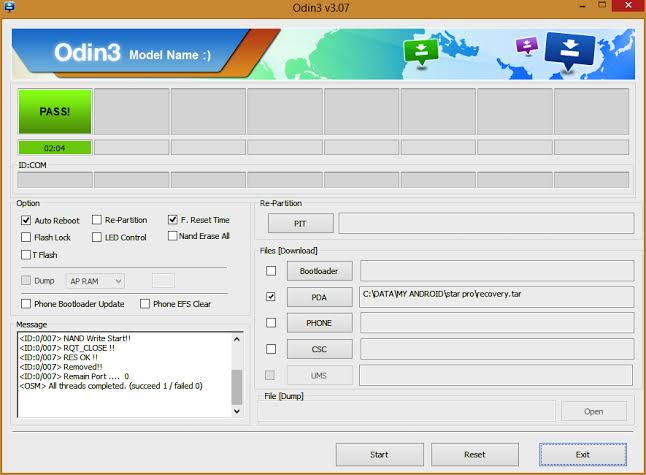Click the green download icon in banner
This screenshot has width=646, height=475.
point(420,52)
